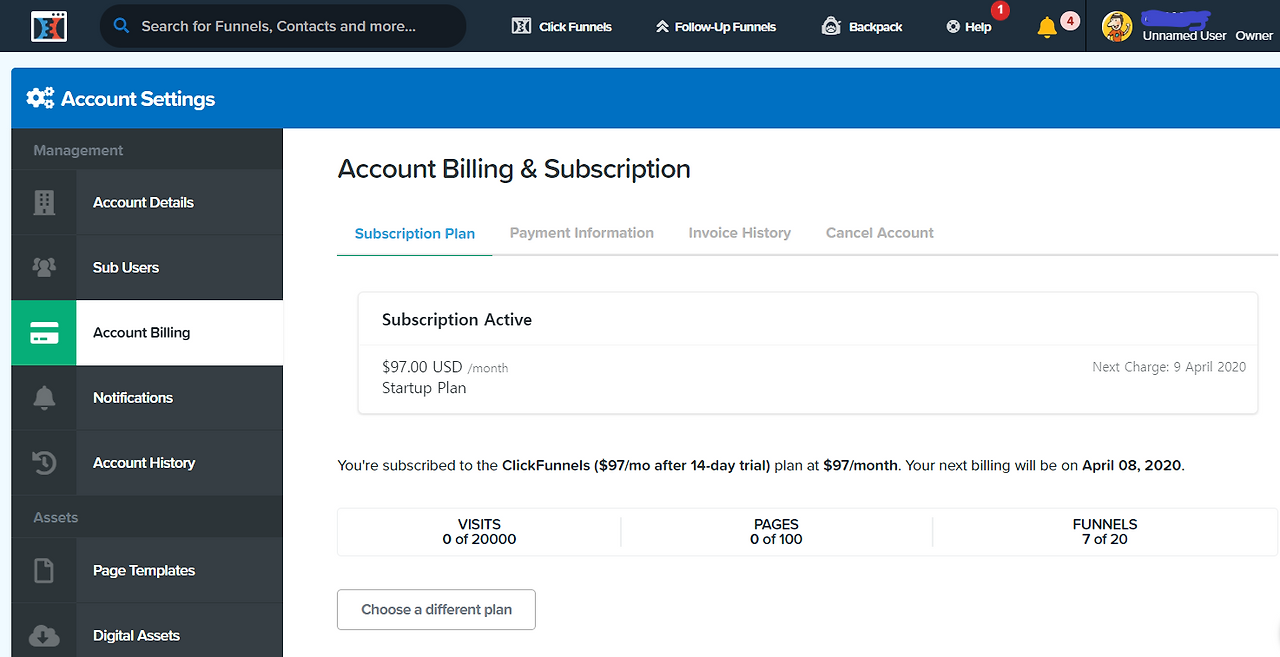Viewport: 1280px width, 657px height.
Task: Click the Choose a different plan button
Action: 436,610
